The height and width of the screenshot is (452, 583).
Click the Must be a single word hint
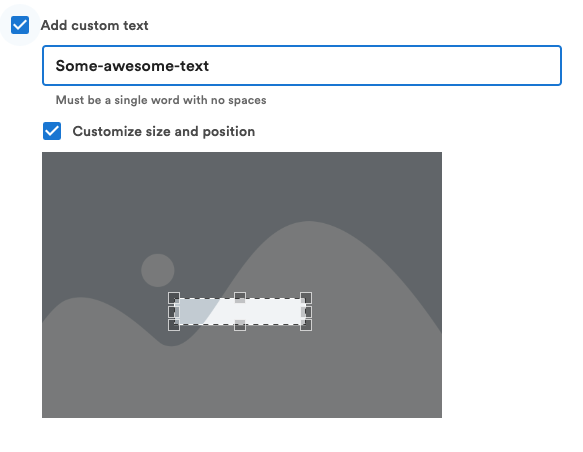pos(161,100)
